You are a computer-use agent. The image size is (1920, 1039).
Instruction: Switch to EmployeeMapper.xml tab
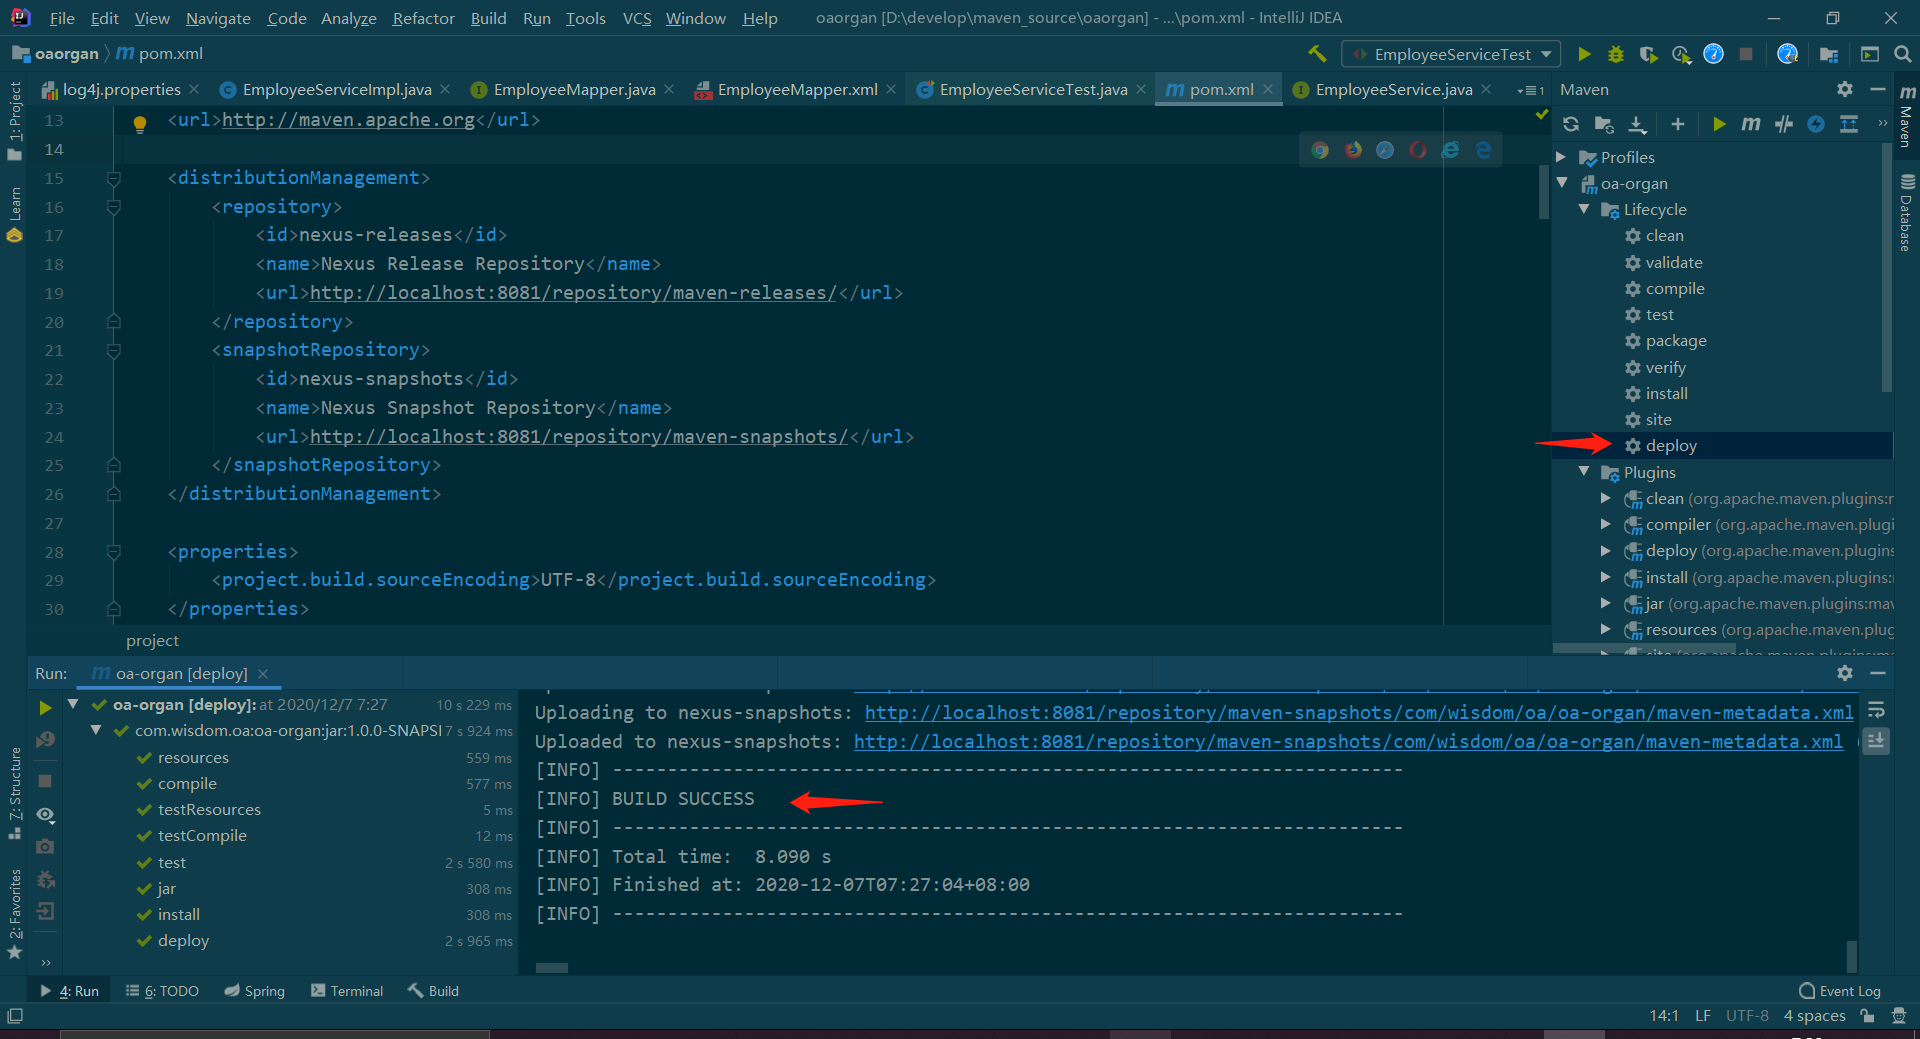(x=797, y=89)
